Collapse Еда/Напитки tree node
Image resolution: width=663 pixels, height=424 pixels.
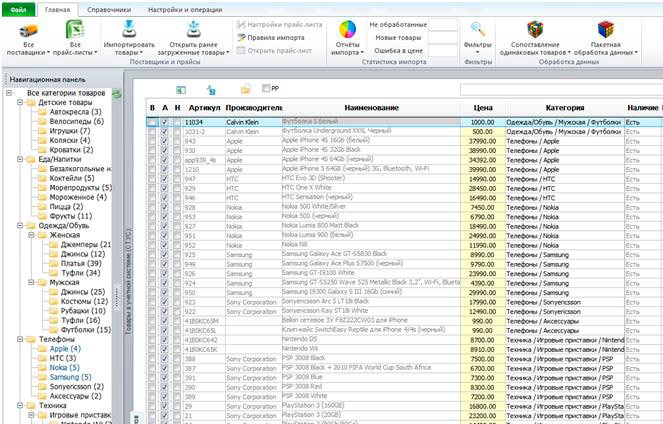tap(20, 159)
